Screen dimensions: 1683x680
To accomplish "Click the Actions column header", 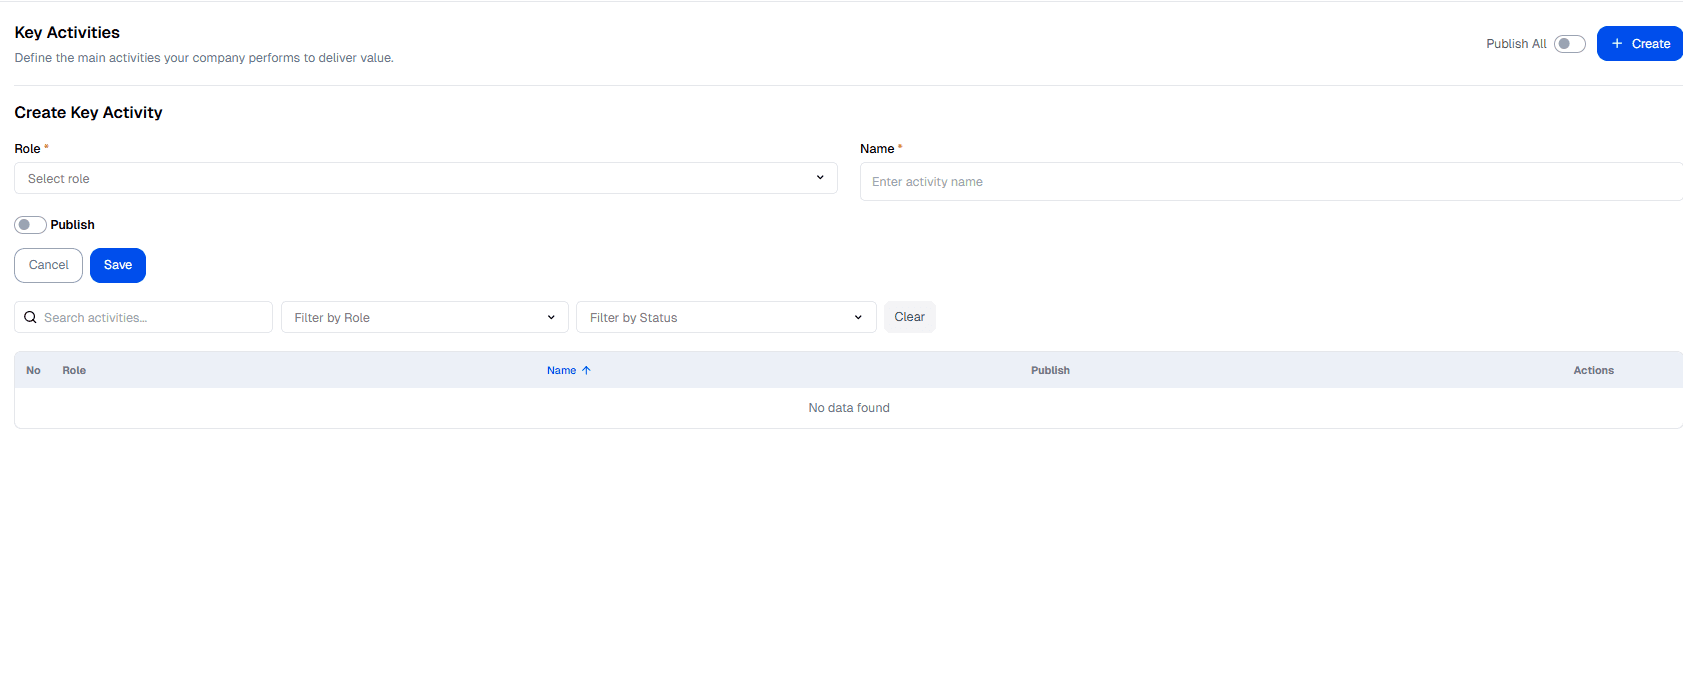I will (x=1593, y=370).
